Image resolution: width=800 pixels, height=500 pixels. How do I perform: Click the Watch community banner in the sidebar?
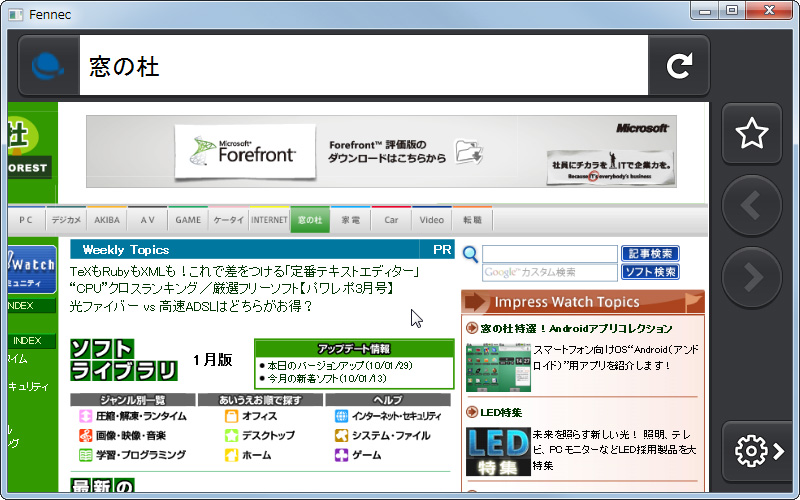click(32, 269)
